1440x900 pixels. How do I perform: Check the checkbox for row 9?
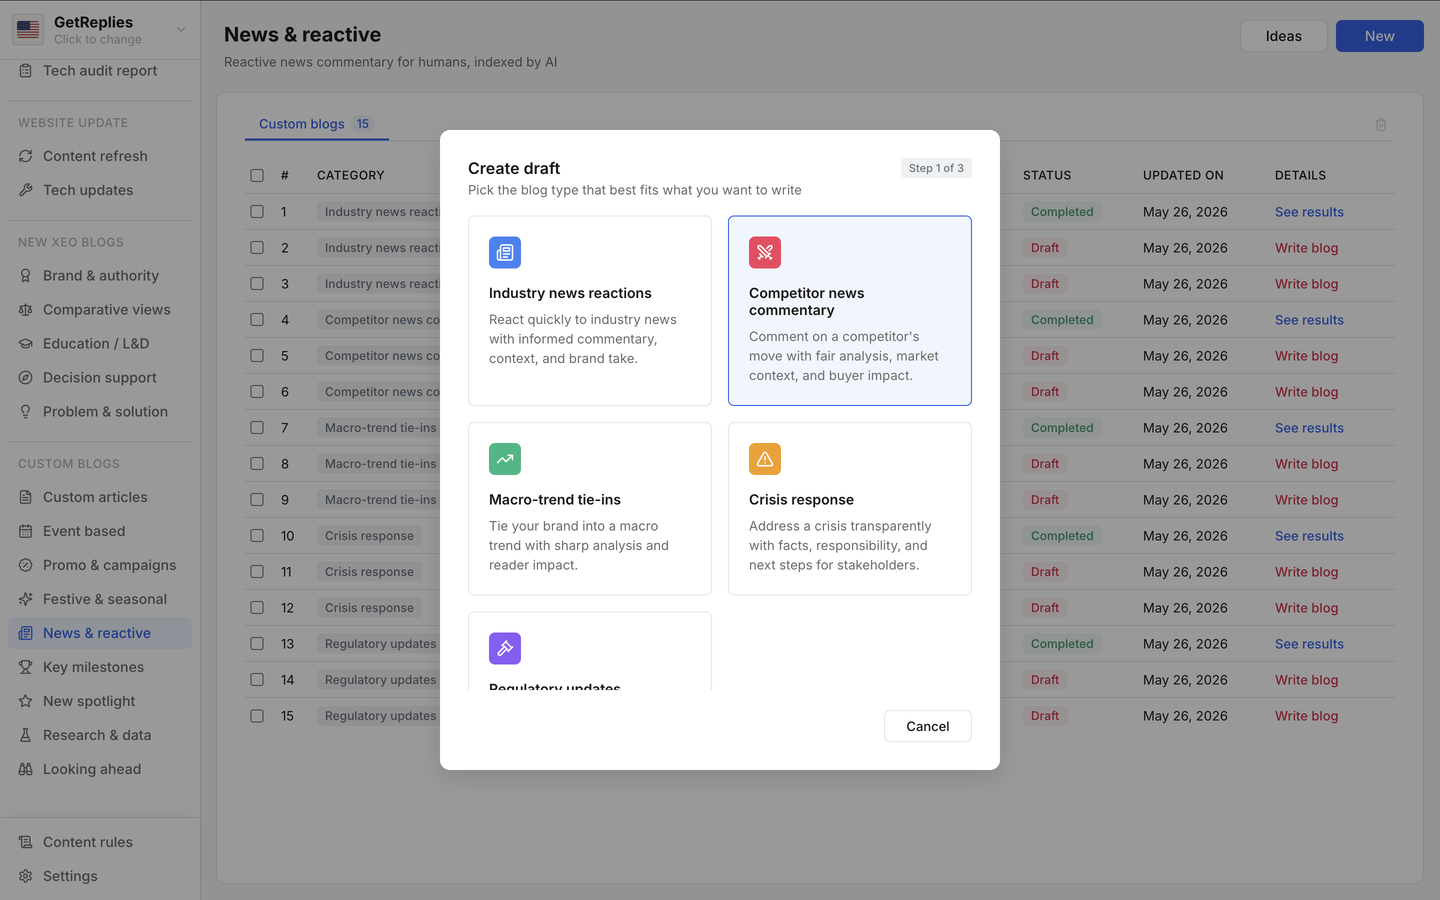point(257,500)
